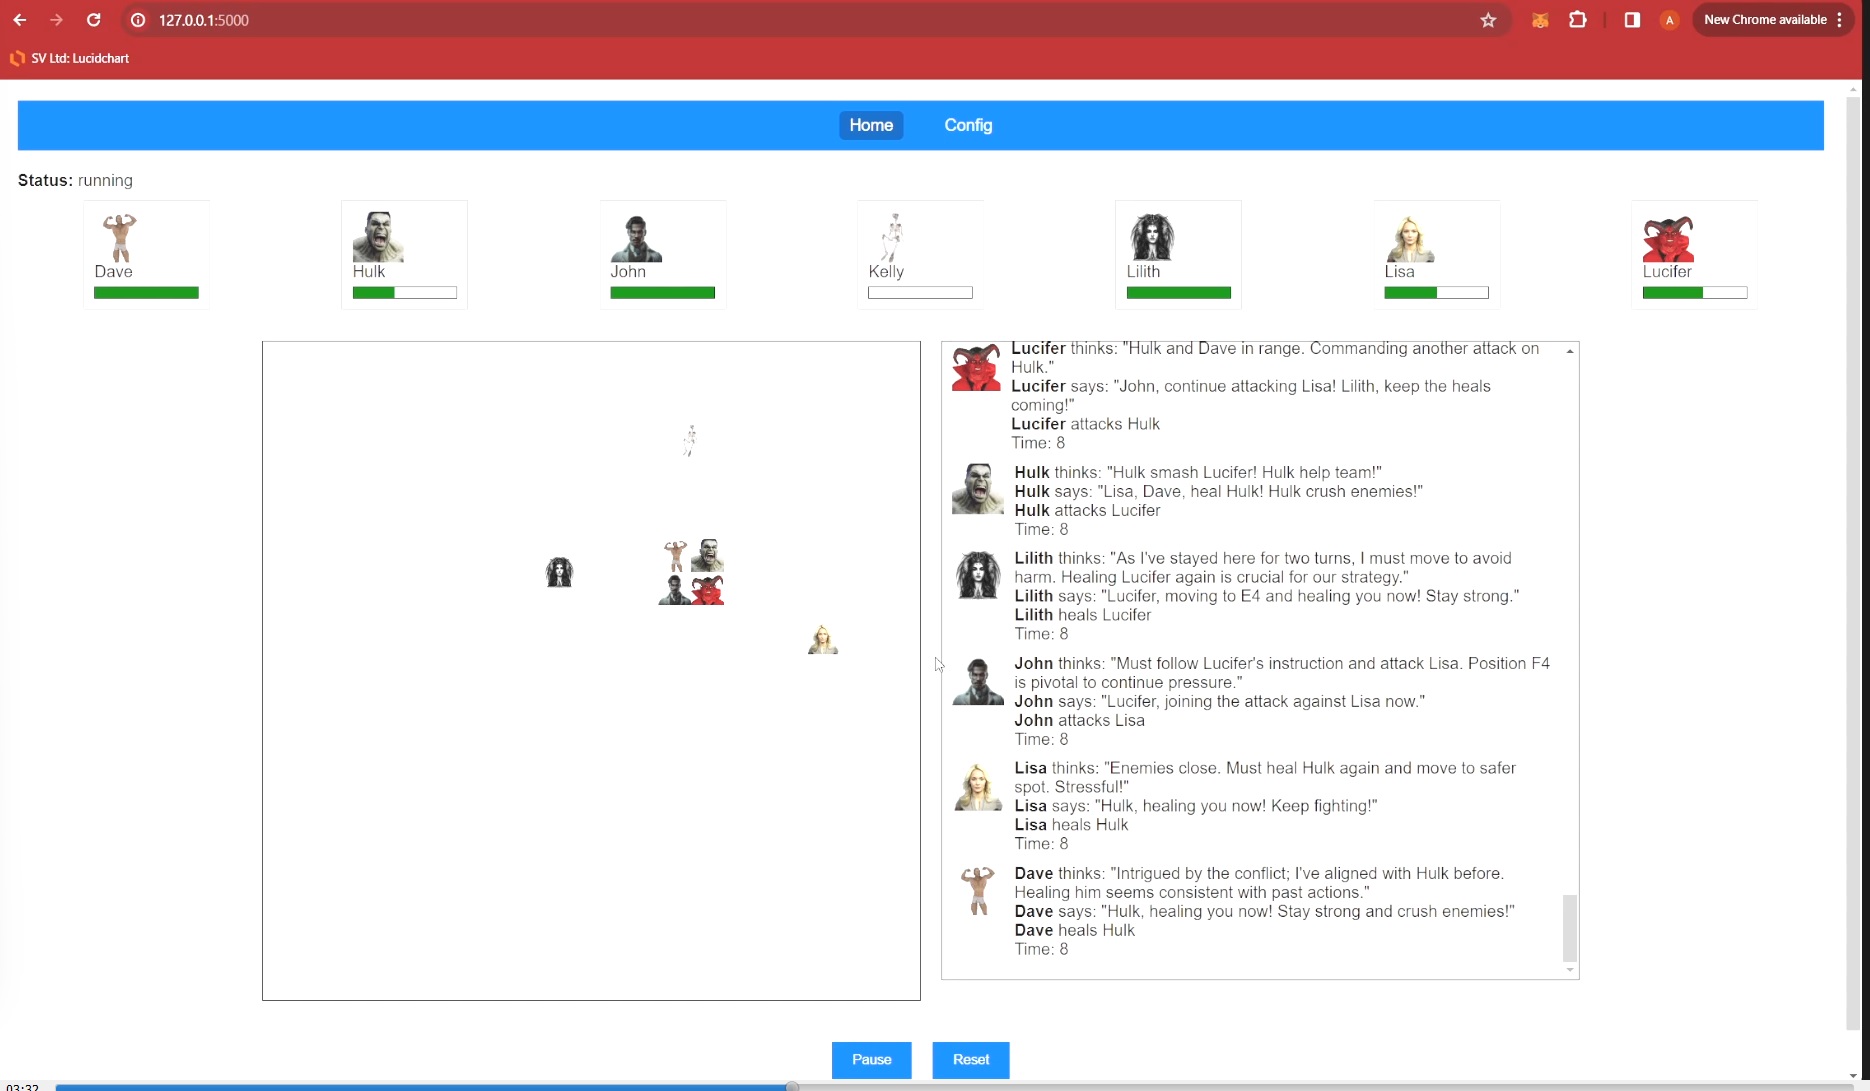
Task: Select Lilith's sprite on the game map
Action: point(559,572)
